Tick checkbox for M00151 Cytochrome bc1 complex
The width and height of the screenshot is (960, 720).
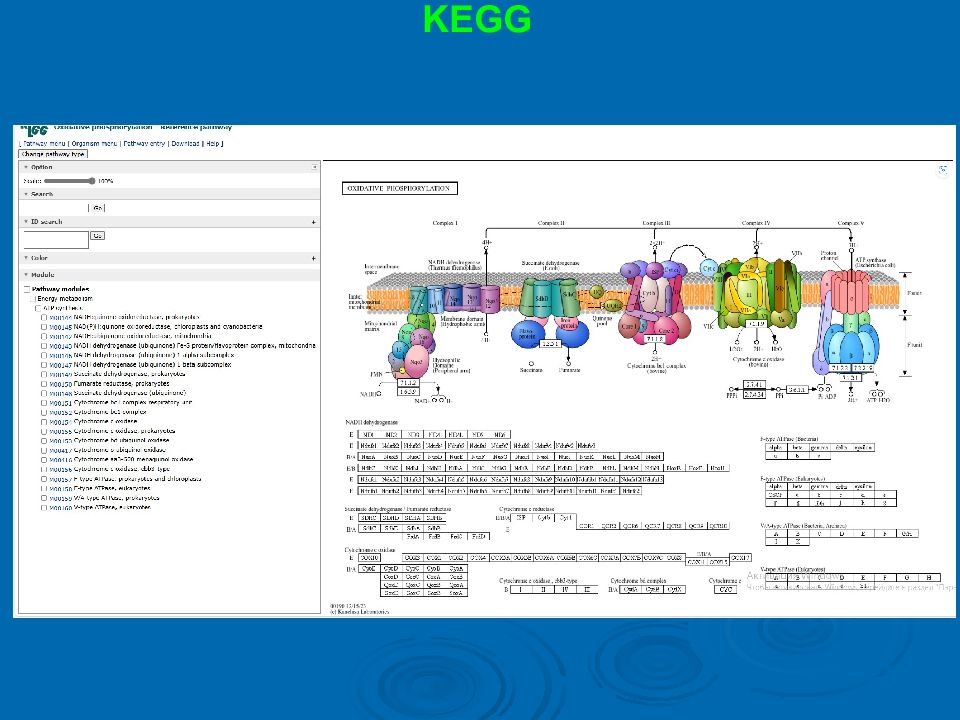click(44, 403)
